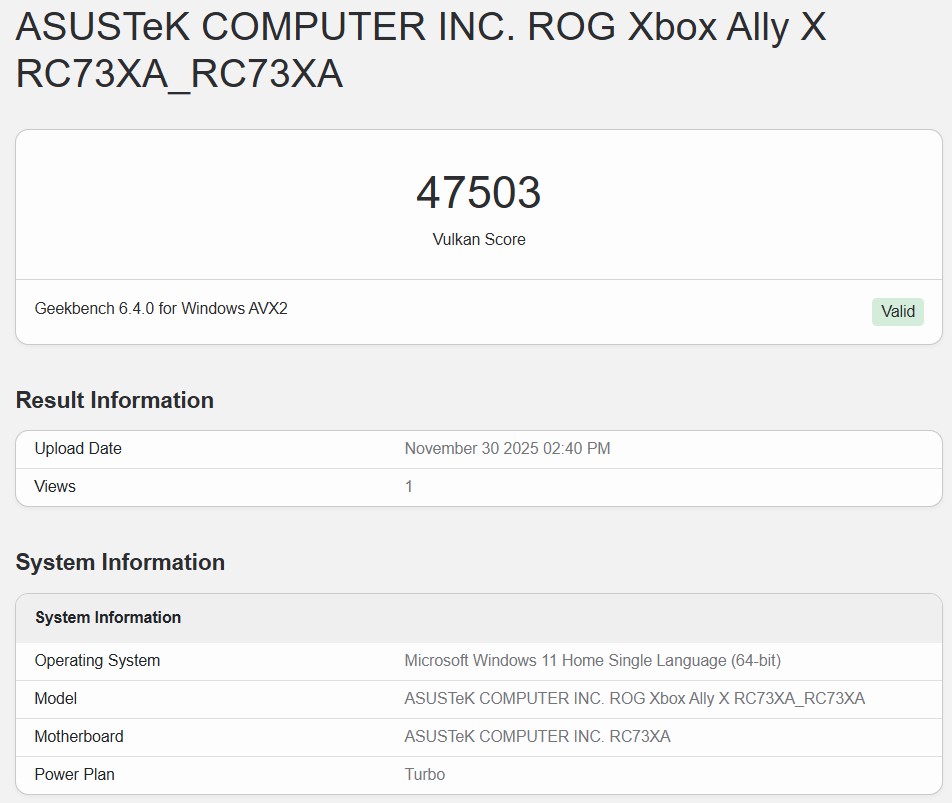Screen dimensions: 952x803
Task: Click the bold System Information table header
Action: point(108,617)
